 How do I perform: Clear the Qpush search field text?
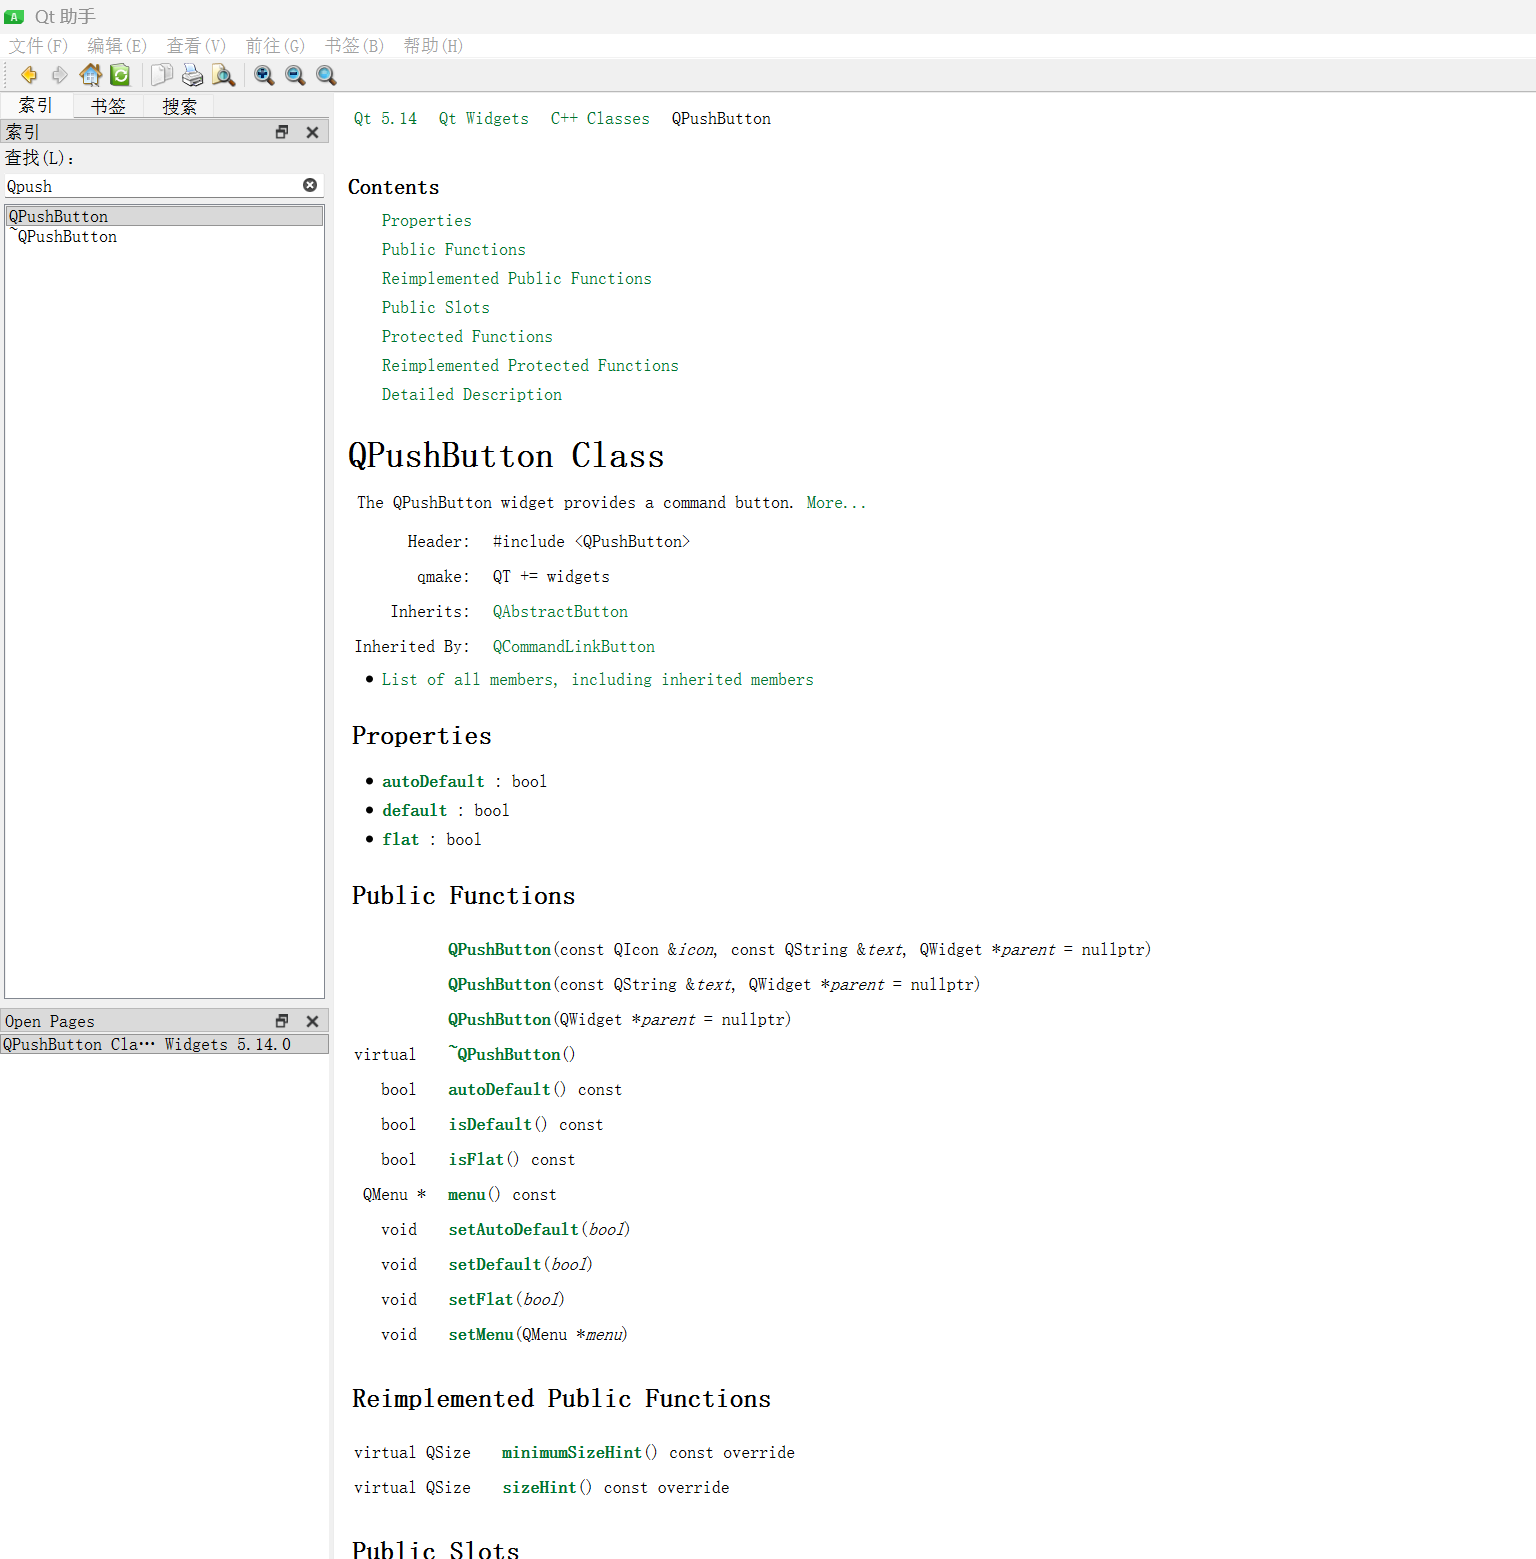pos(310,185)
